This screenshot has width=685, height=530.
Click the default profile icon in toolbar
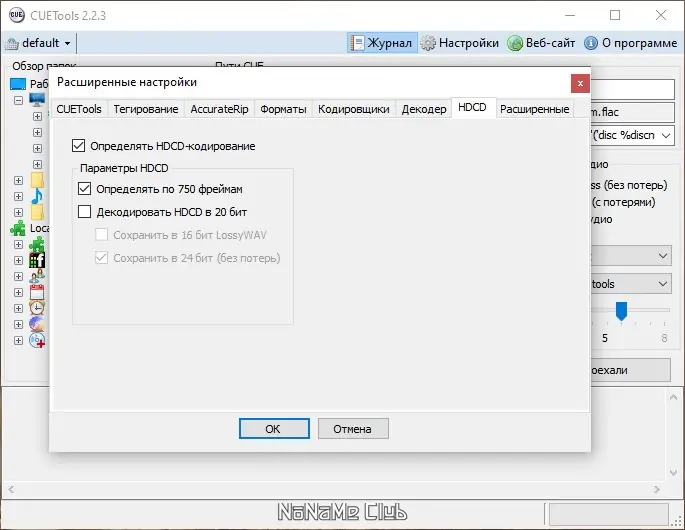(x=12, y=44)
